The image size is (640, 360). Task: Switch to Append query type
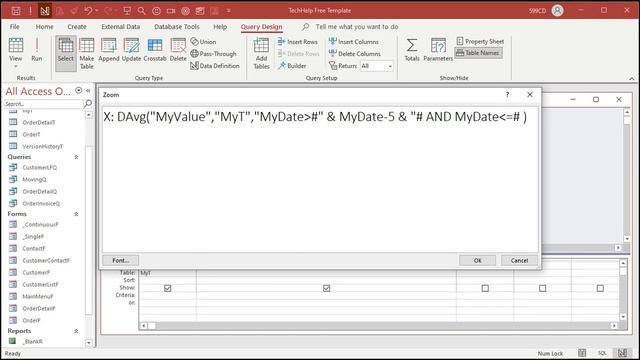(109, 50)
